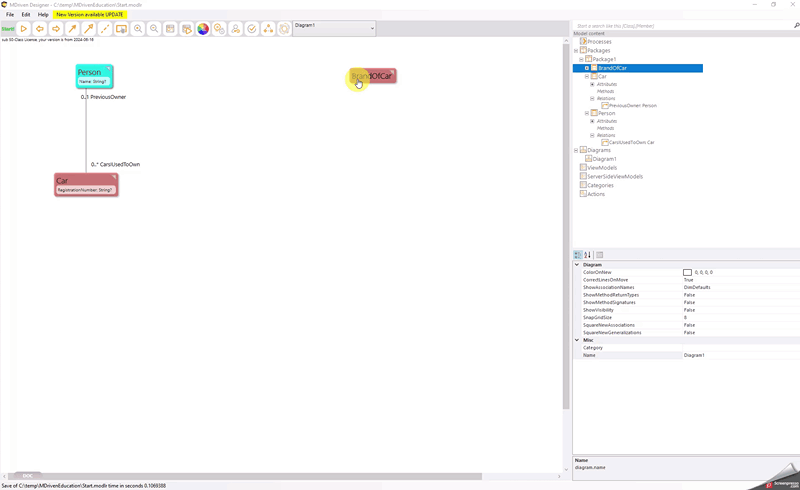Click the ColorOnNew color swatch
800x490 pixels.
point(687,272)
